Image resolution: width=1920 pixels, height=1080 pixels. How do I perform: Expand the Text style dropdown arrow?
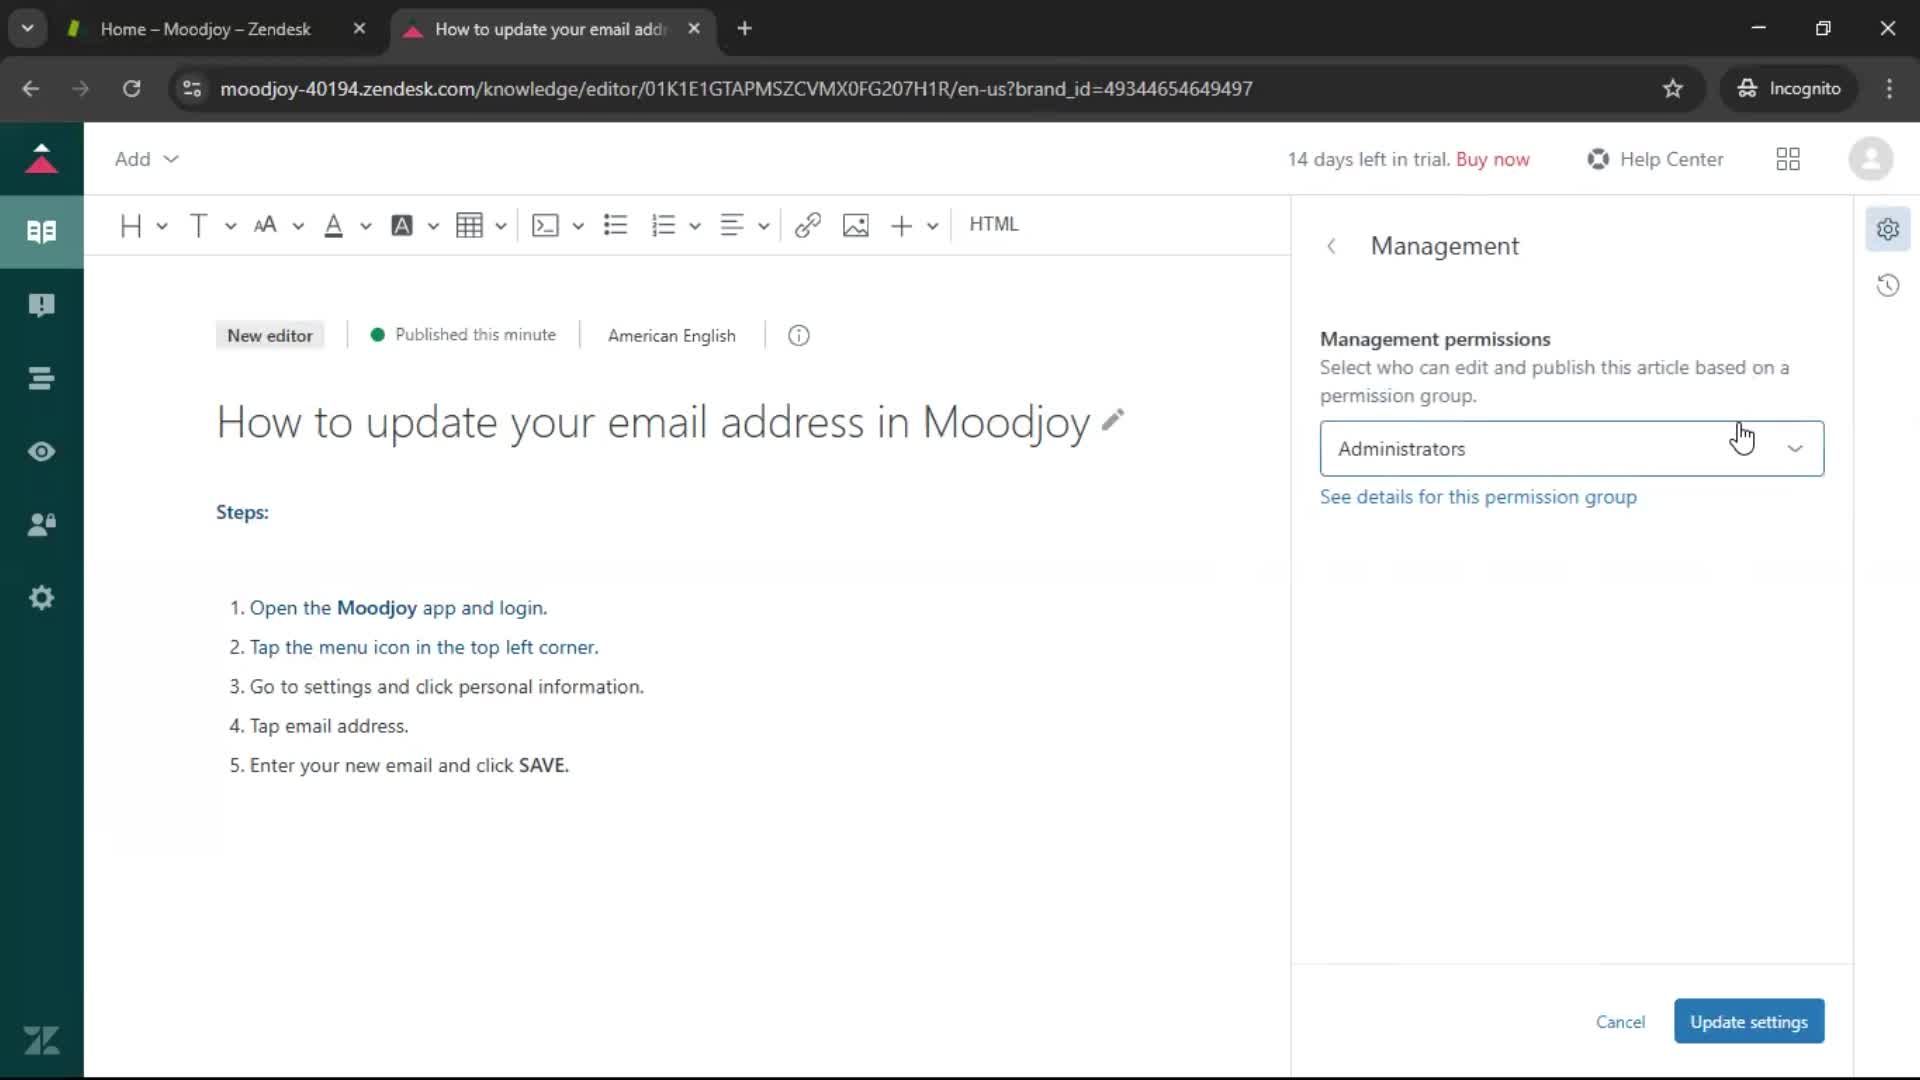pyautogui.click(x=230, y=226)
